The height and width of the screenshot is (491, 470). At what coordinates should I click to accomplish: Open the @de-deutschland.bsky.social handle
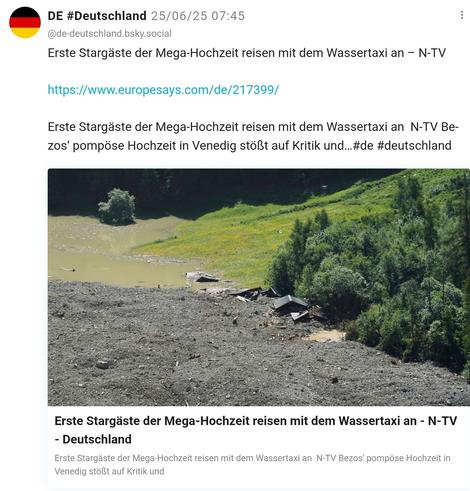click(x=110, y=34)
